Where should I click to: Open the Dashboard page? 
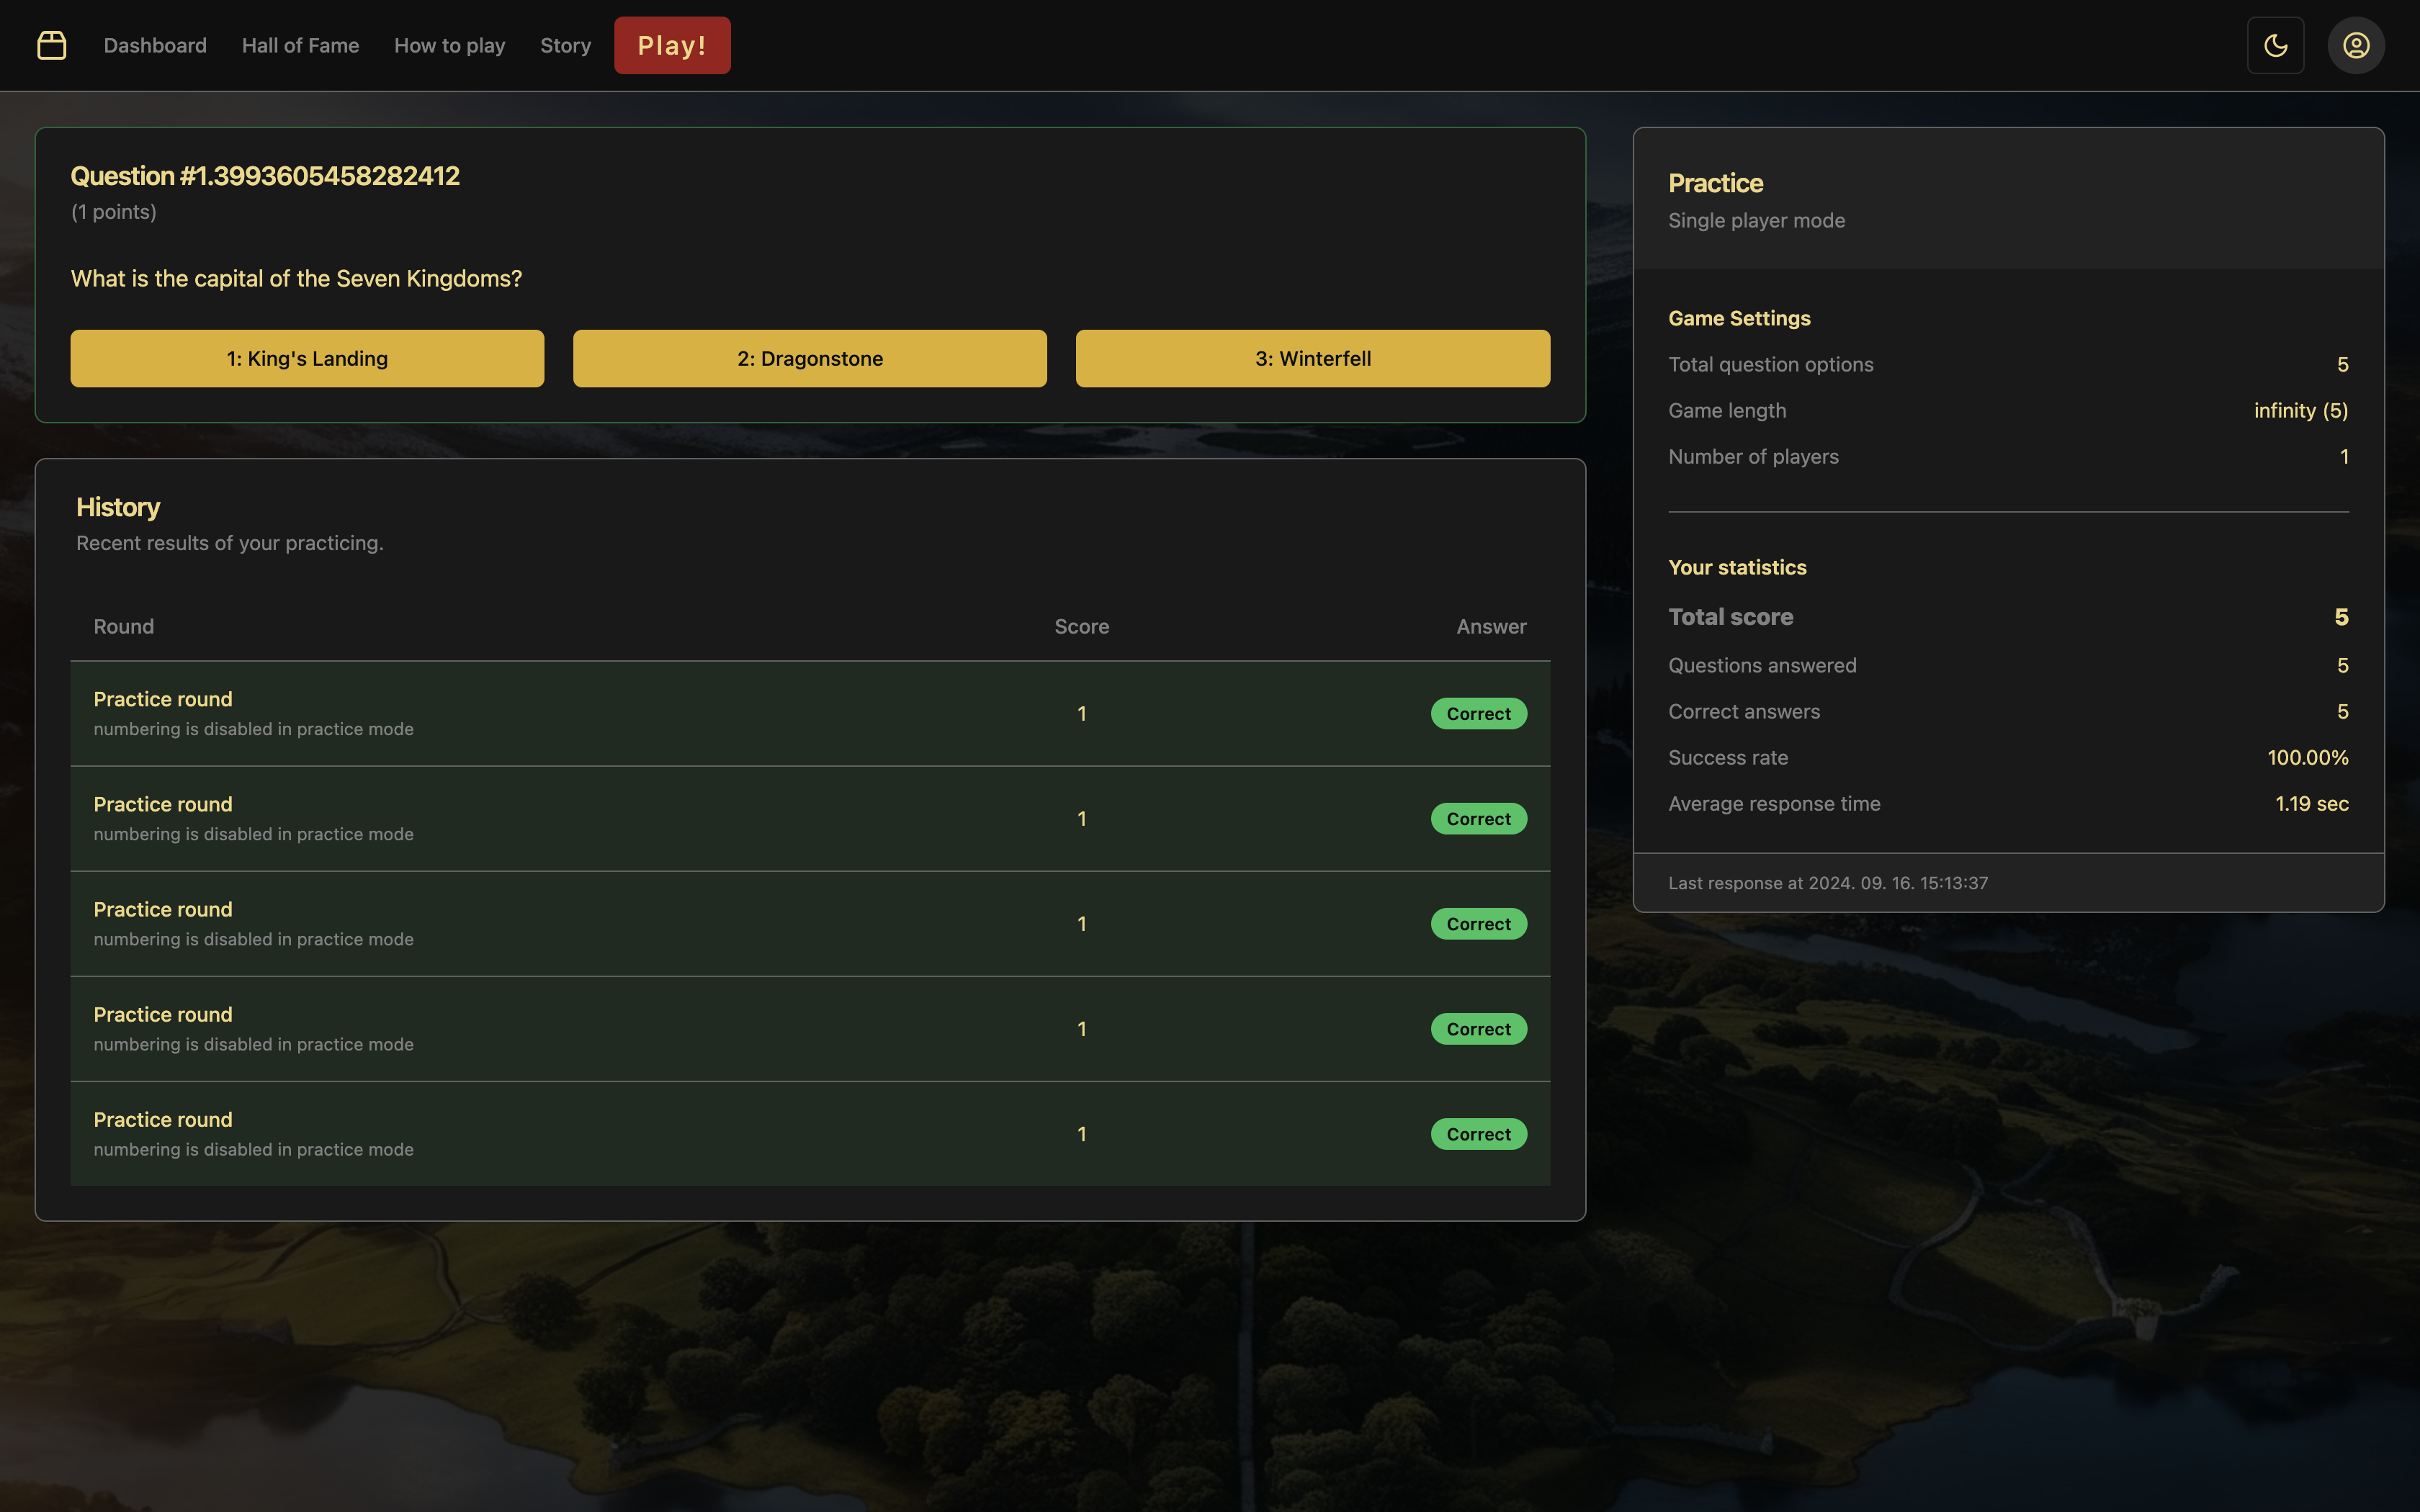point(155,45)
